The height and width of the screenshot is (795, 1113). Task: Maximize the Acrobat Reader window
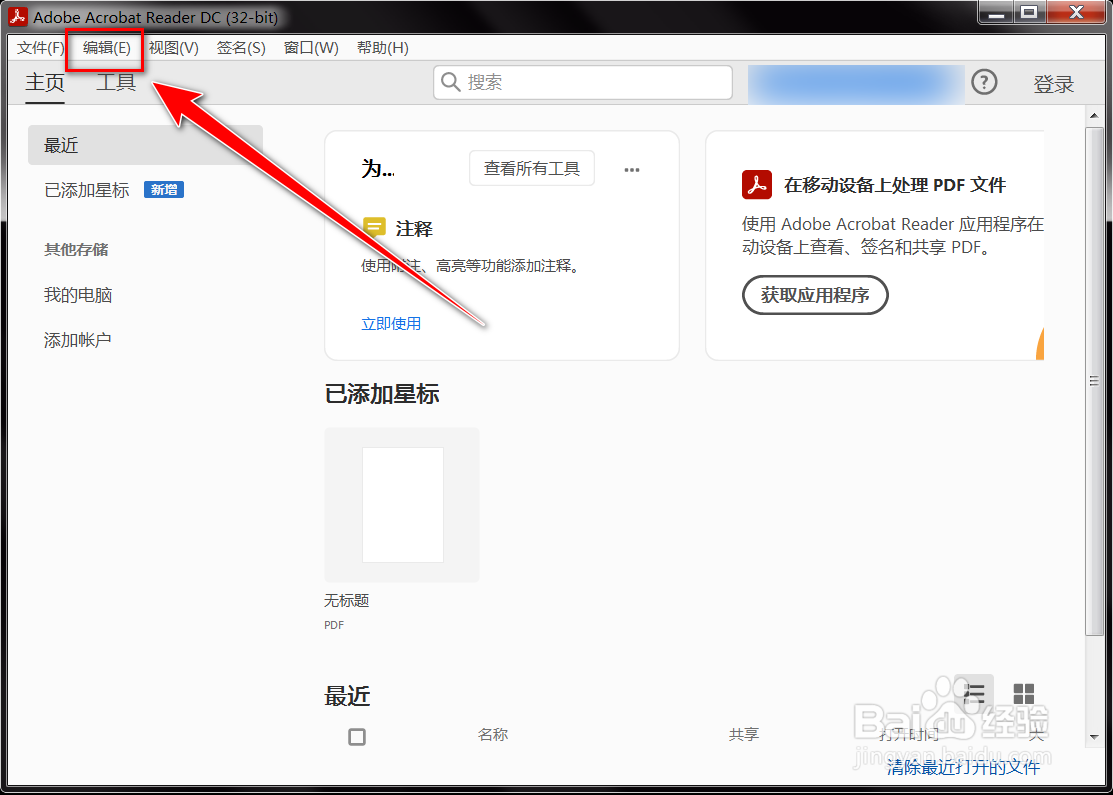1030,13
